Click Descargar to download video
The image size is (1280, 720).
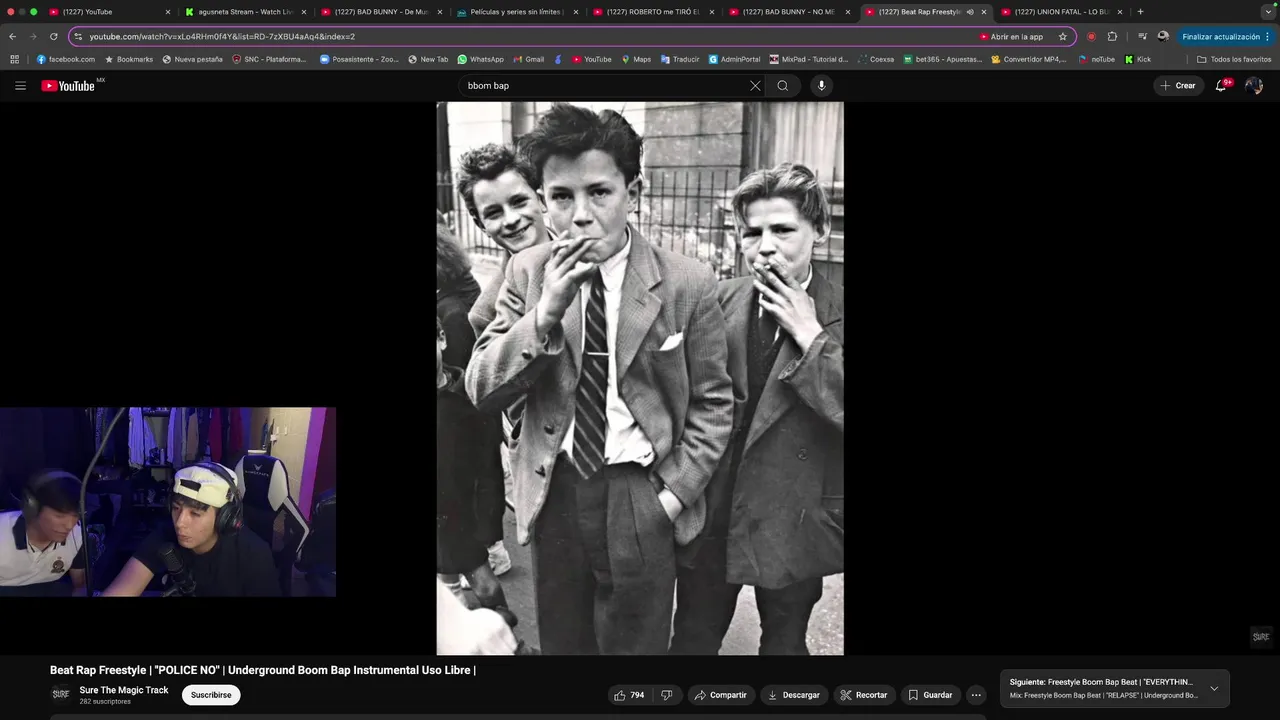(x=793, y=695)
